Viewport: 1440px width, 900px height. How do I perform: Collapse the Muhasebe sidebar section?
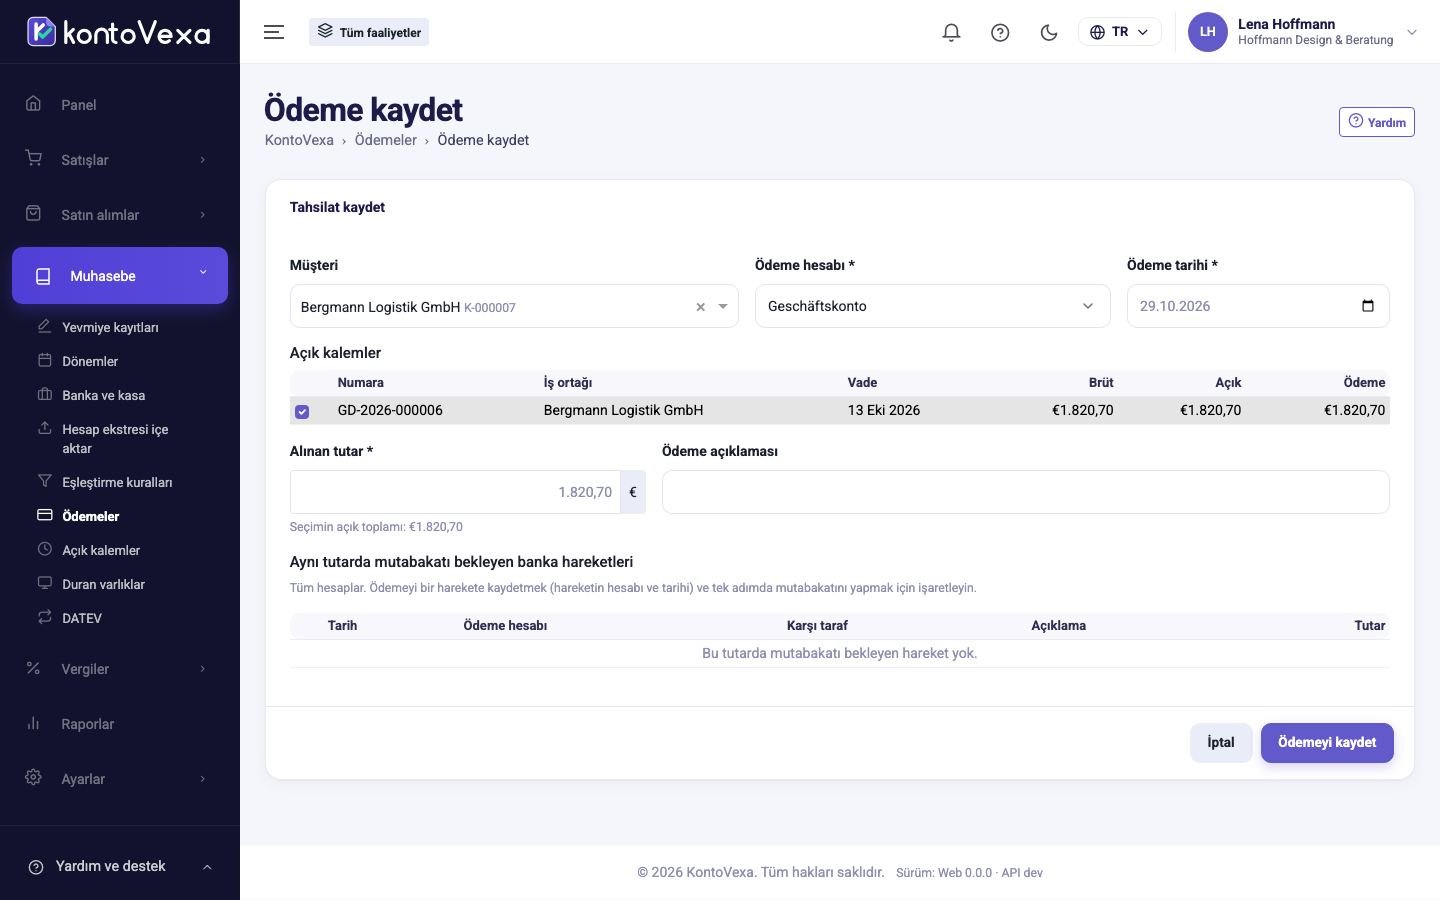click(x=120, y=275)
